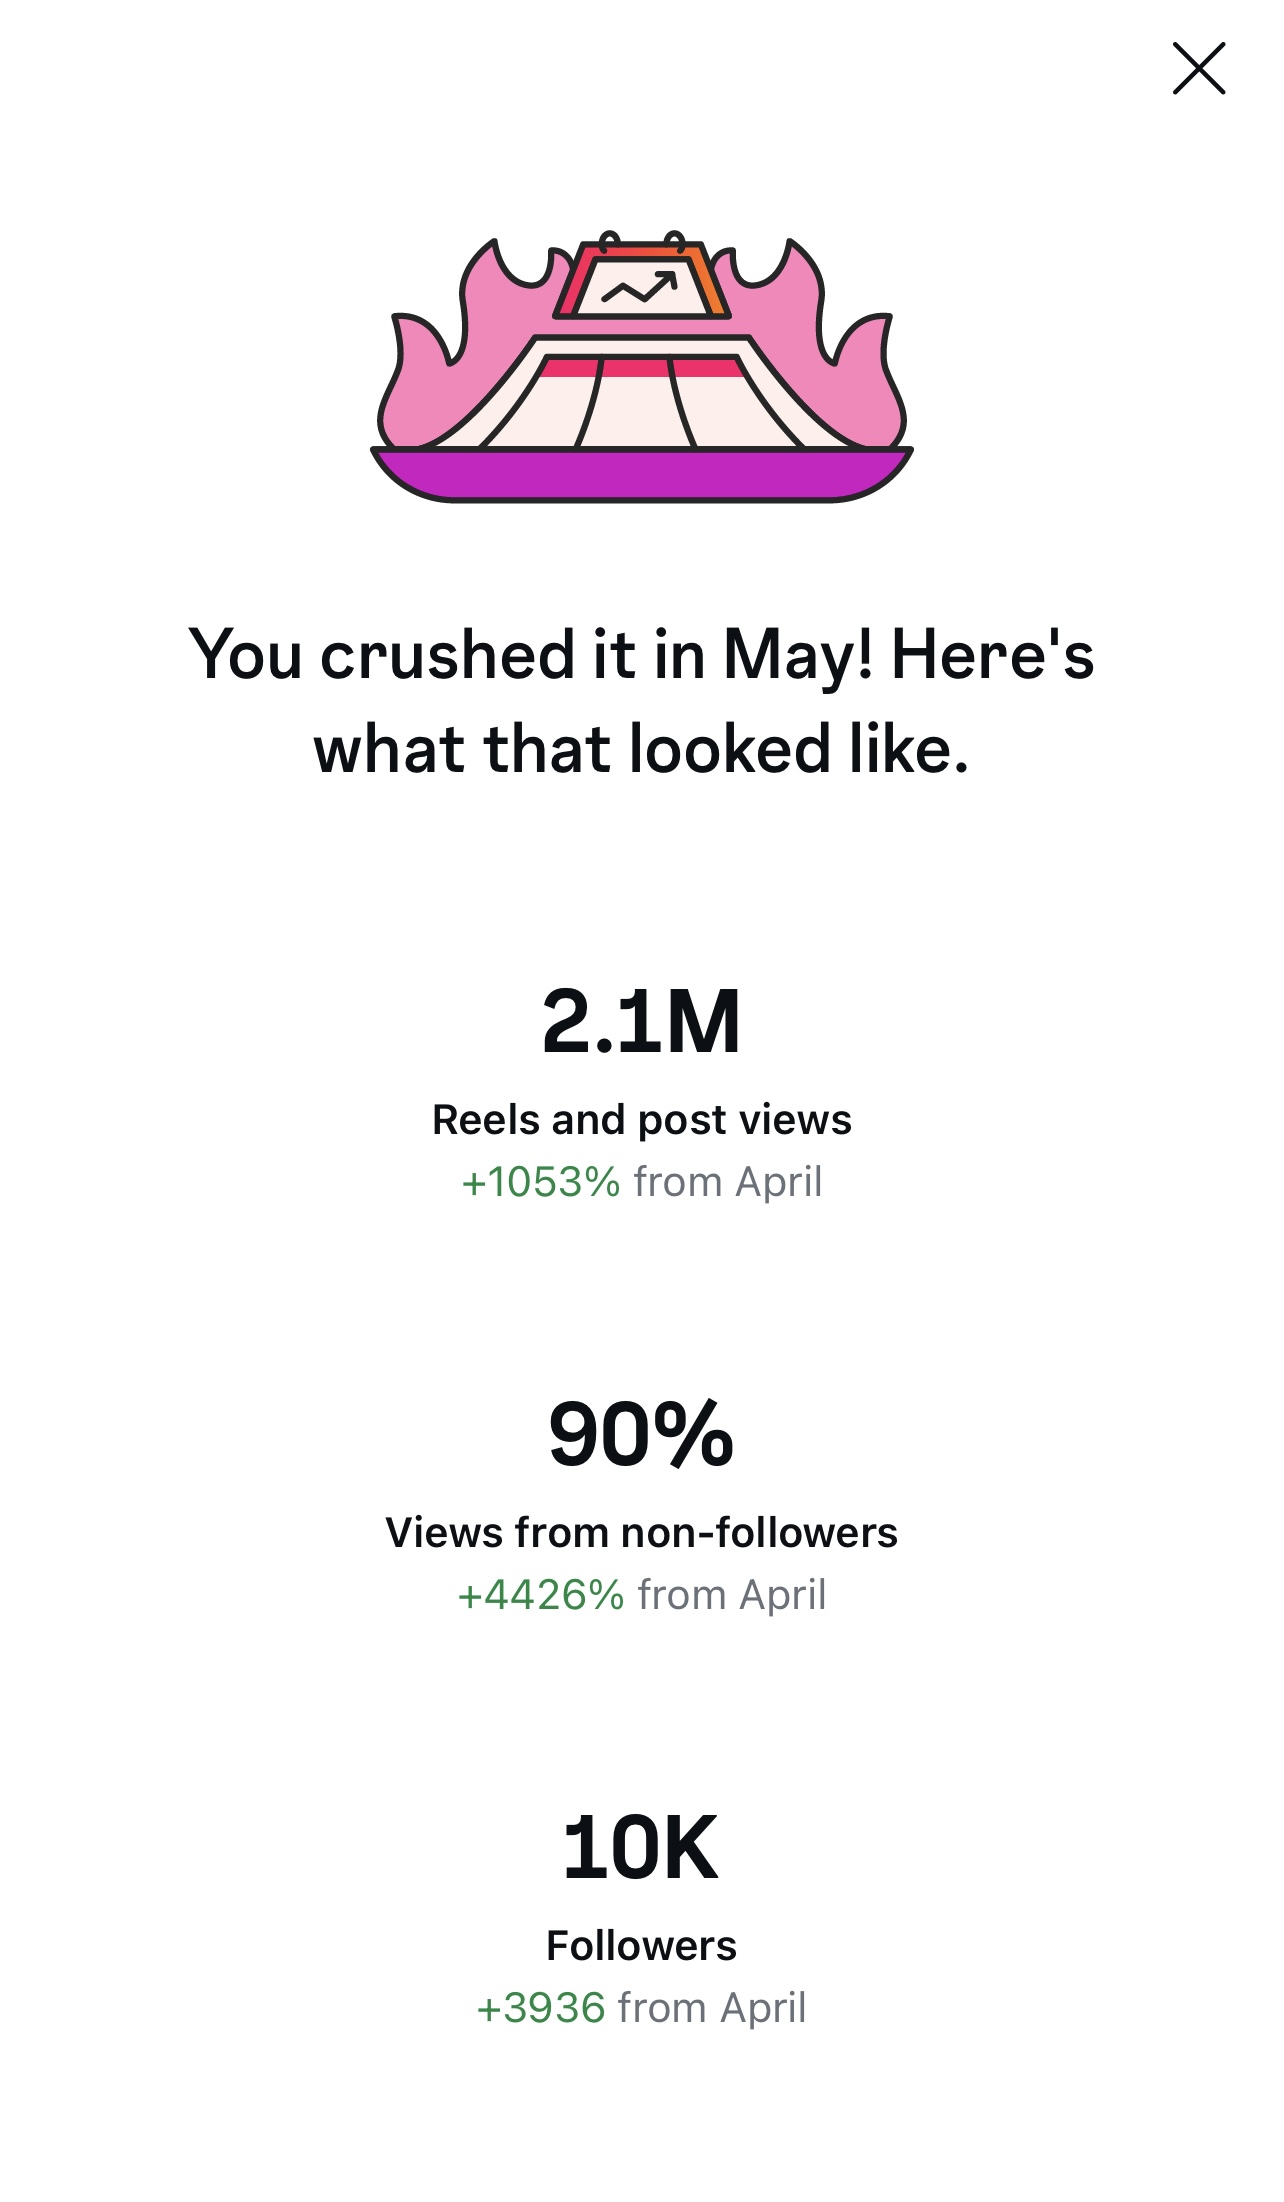The image size is (1284, 2202).
Task: Tap 'from April' beside +1053%
Action: (728, 1182)
